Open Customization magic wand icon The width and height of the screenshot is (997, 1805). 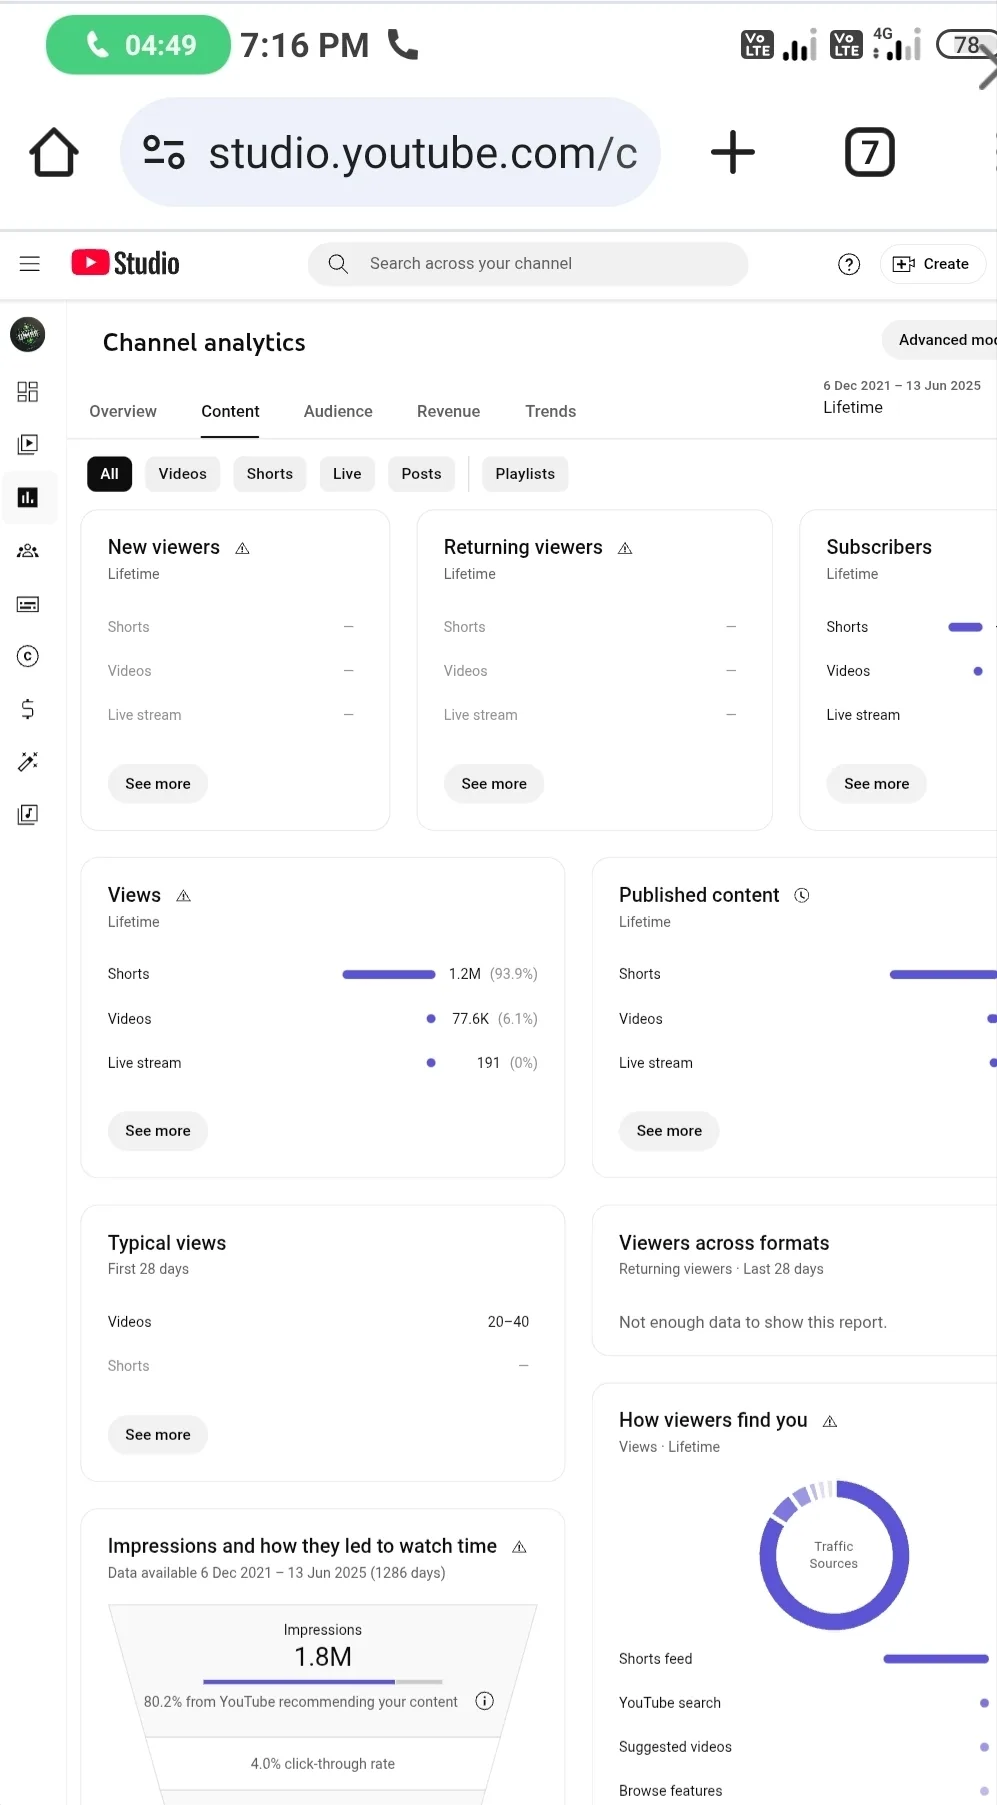(28, 762)
